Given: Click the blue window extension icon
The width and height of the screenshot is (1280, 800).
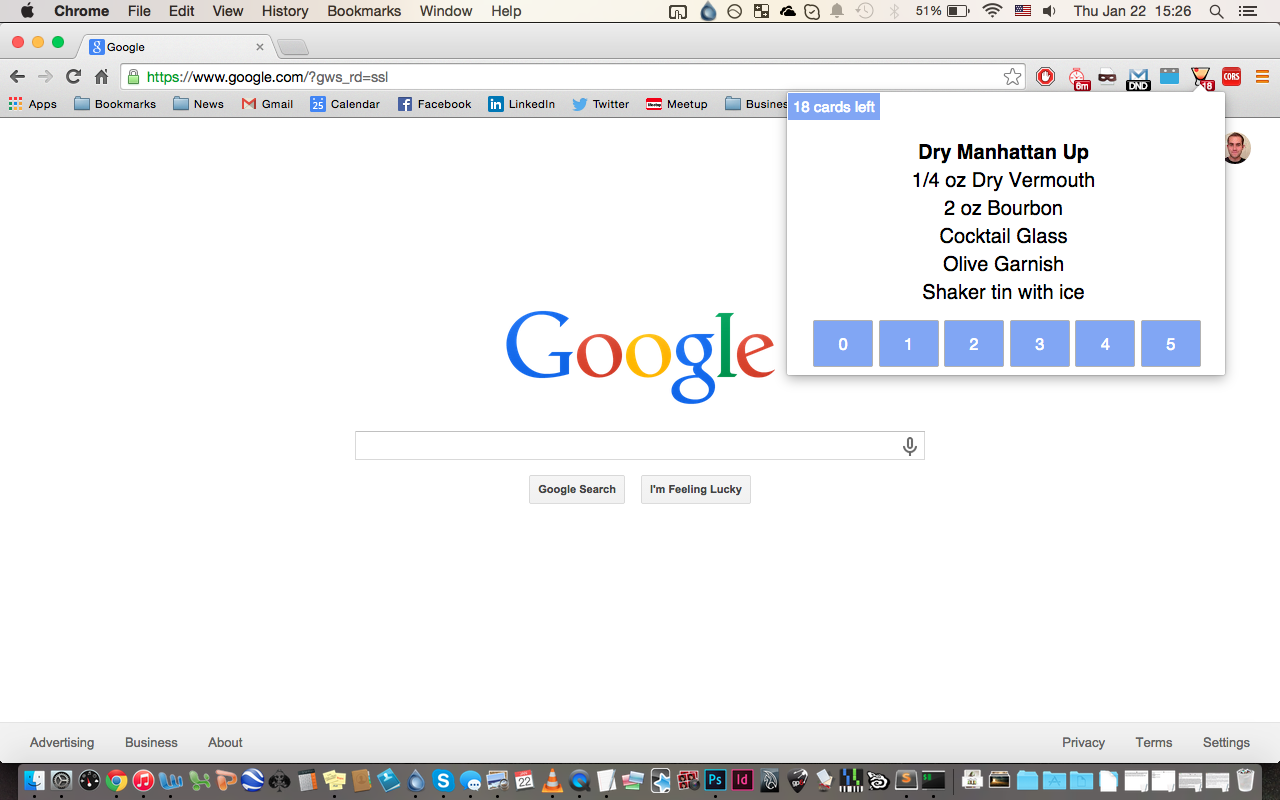Looking at the screenshot, I should pyautogui.click(x=1169, y=77).
